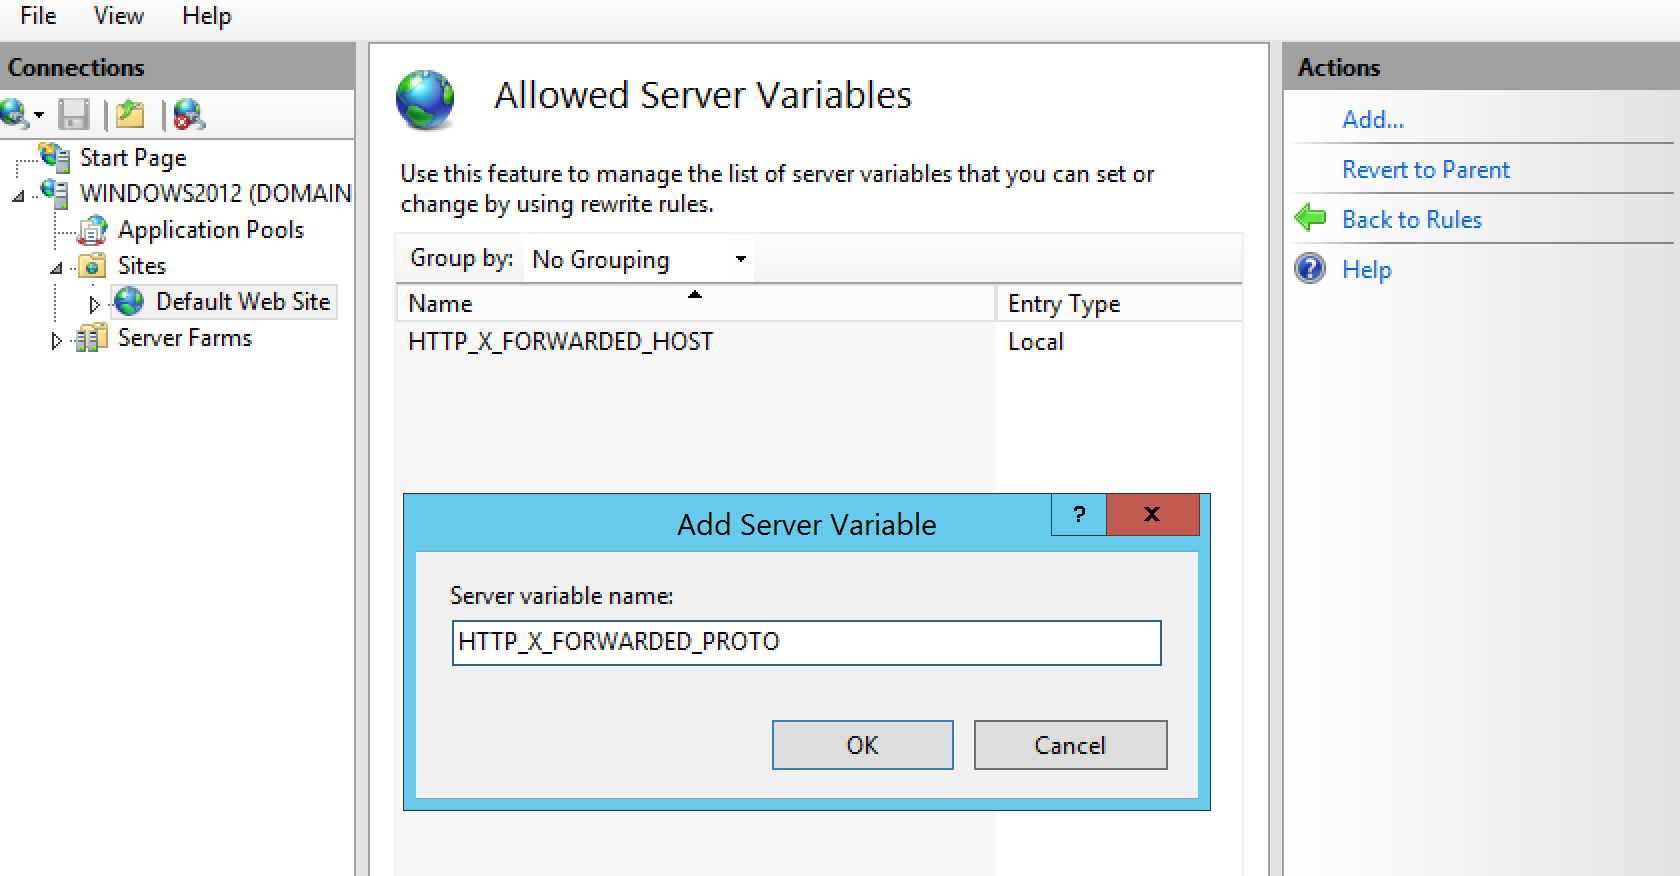The image size is (1680, 876).
Task: Click OK in Add Server Variable dialog
Action: (862, 745)
